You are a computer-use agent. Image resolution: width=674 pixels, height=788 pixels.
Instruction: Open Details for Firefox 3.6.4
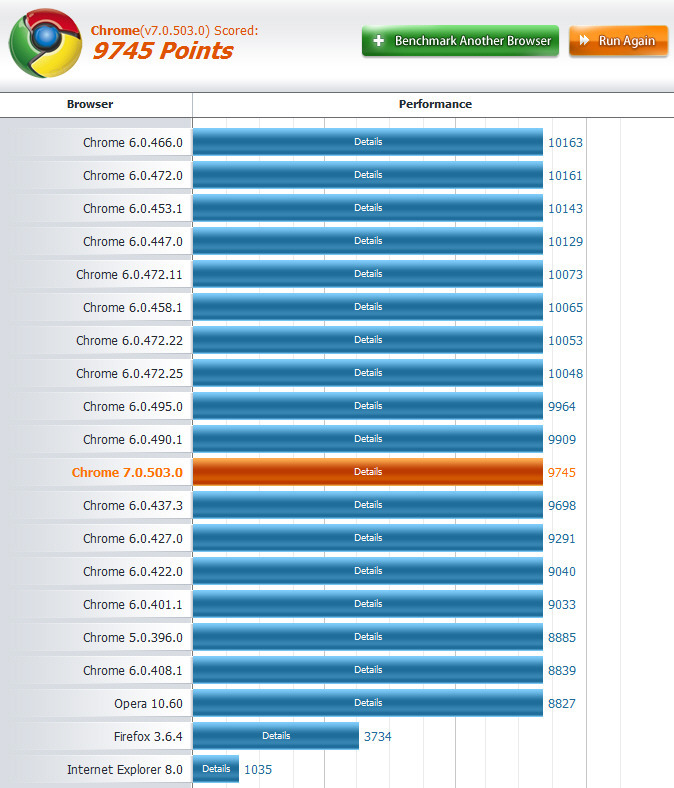[276, 736]
